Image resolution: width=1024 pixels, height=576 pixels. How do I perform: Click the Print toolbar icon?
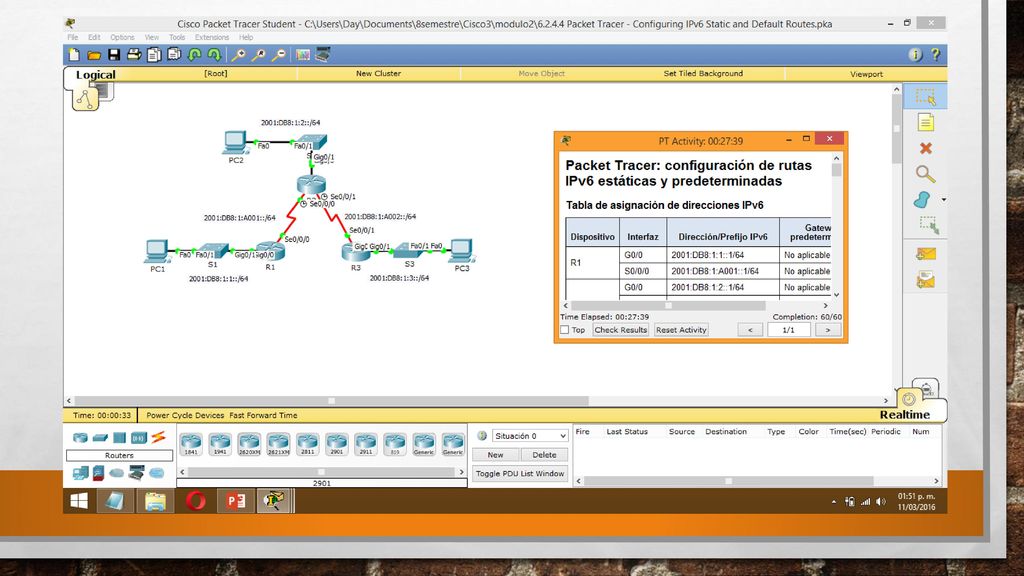(x=134, y=55)
